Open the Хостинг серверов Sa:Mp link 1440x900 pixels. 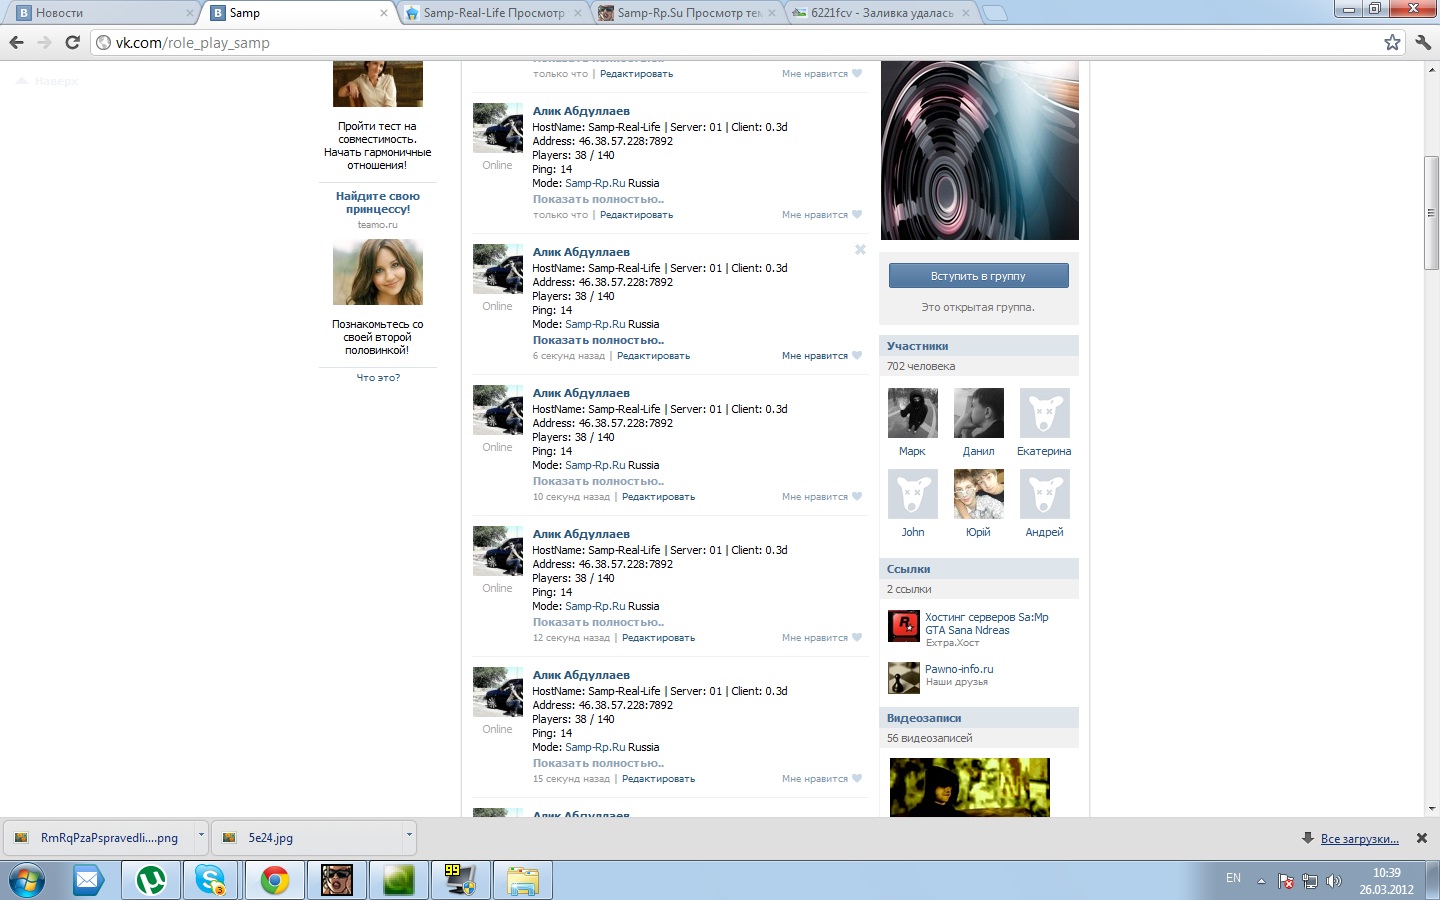(x=986, y=624)
